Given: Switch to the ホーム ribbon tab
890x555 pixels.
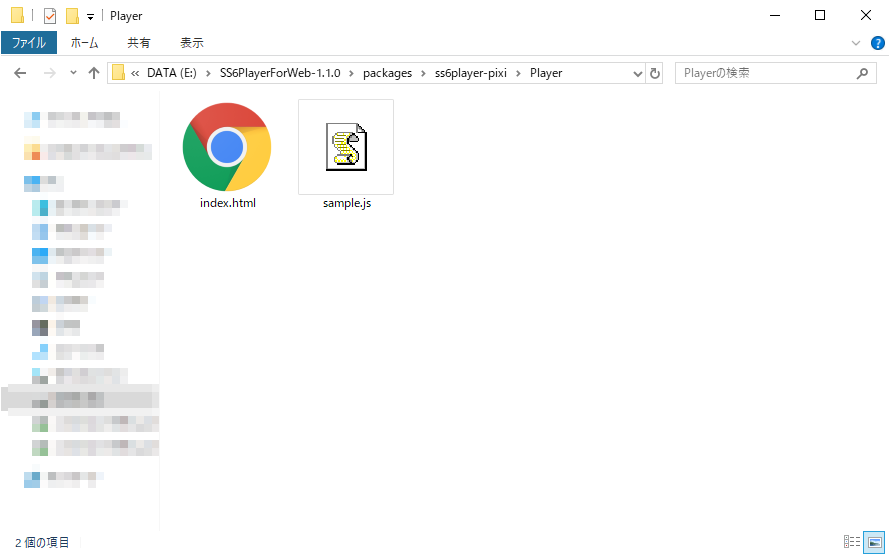Looking at the screenshot, I should (85, 43).
